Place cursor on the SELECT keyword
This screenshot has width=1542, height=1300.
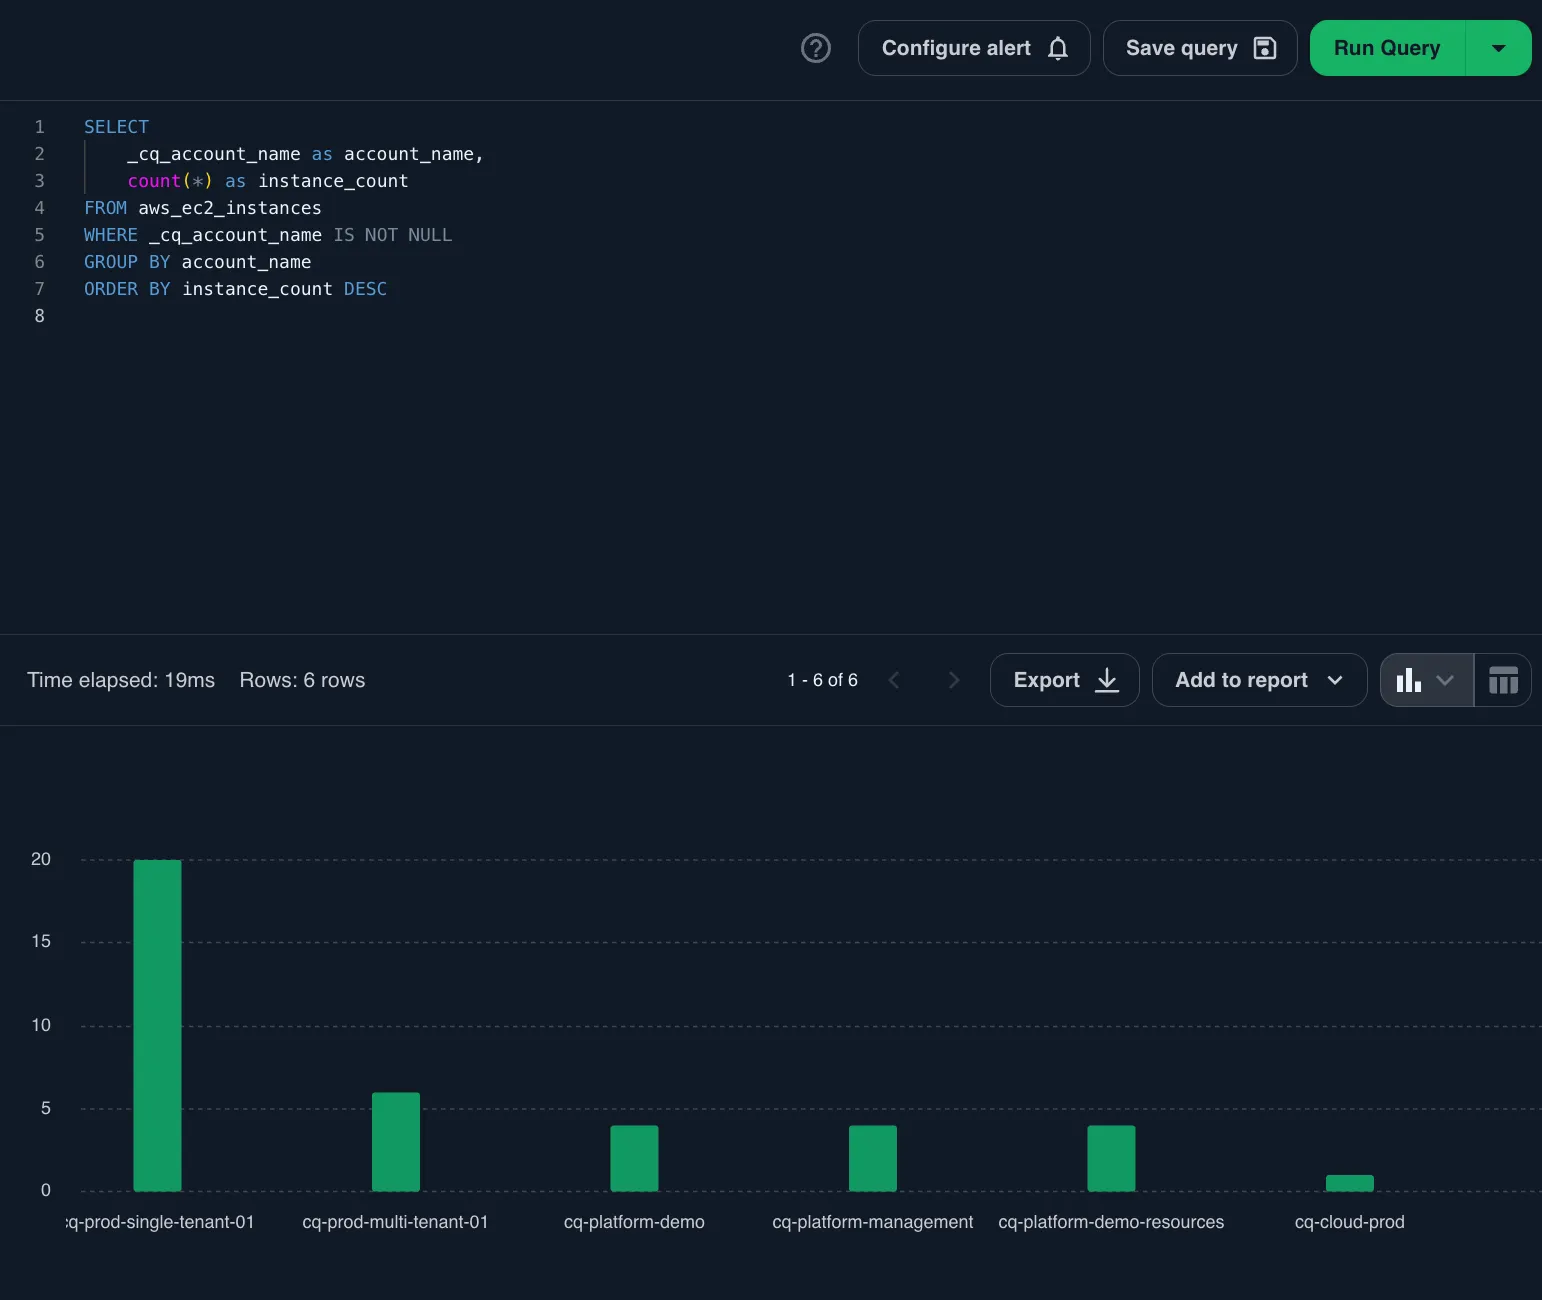point(116,126)
